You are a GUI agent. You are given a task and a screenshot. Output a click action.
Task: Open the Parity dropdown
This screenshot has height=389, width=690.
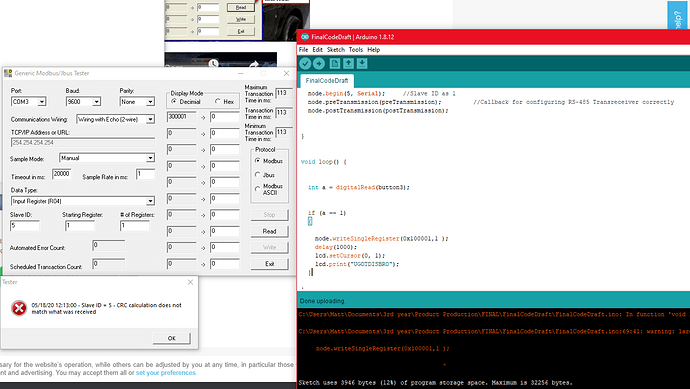(x=150, y=102)
